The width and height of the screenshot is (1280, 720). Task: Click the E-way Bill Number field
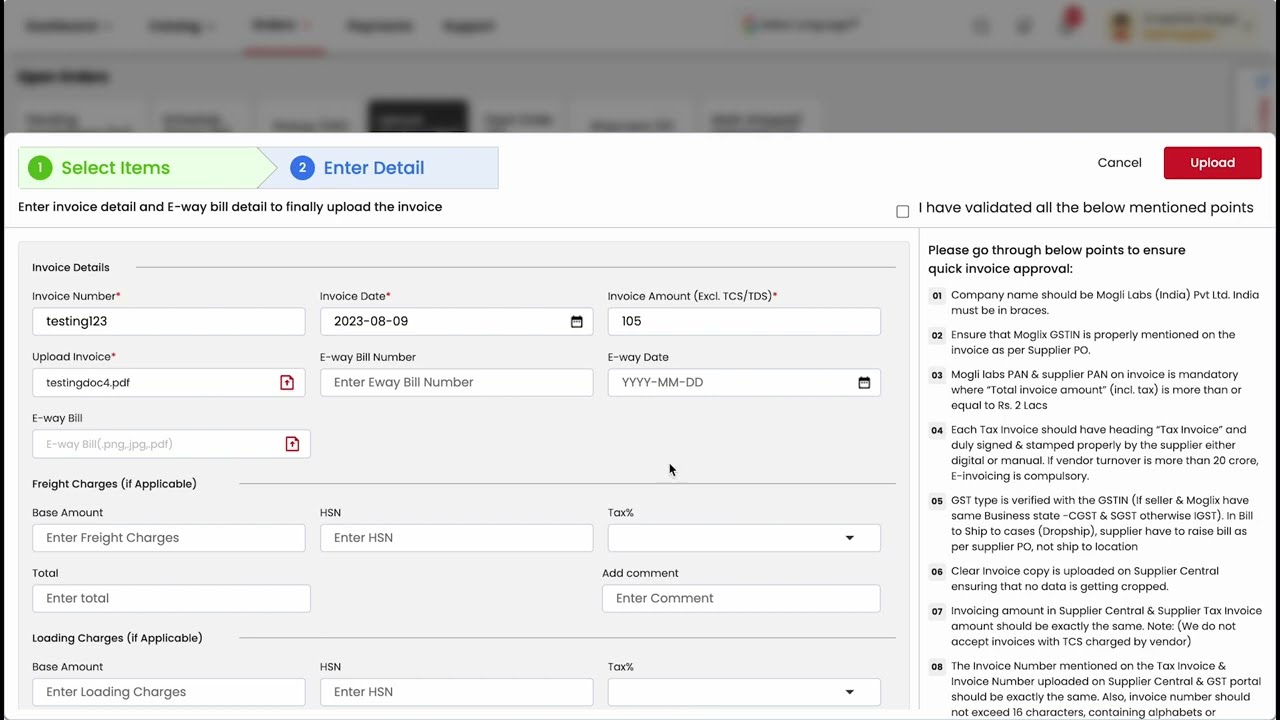click(x=456, y=382)
